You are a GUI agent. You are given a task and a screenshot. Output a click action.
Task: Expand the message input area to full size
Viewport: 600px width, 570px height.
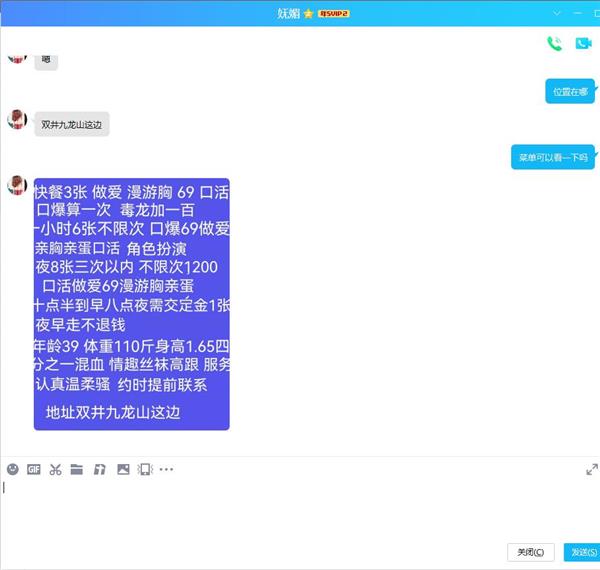coord(591,469)
